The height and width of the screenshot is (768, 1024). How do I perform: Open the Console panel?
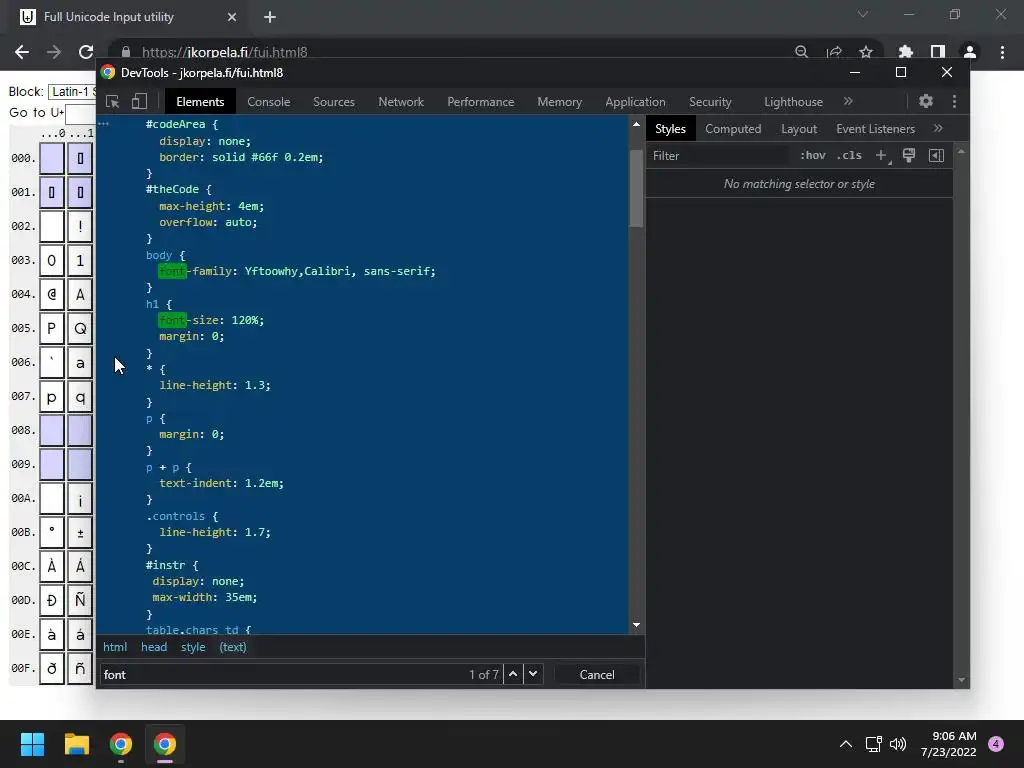point(268,102)
